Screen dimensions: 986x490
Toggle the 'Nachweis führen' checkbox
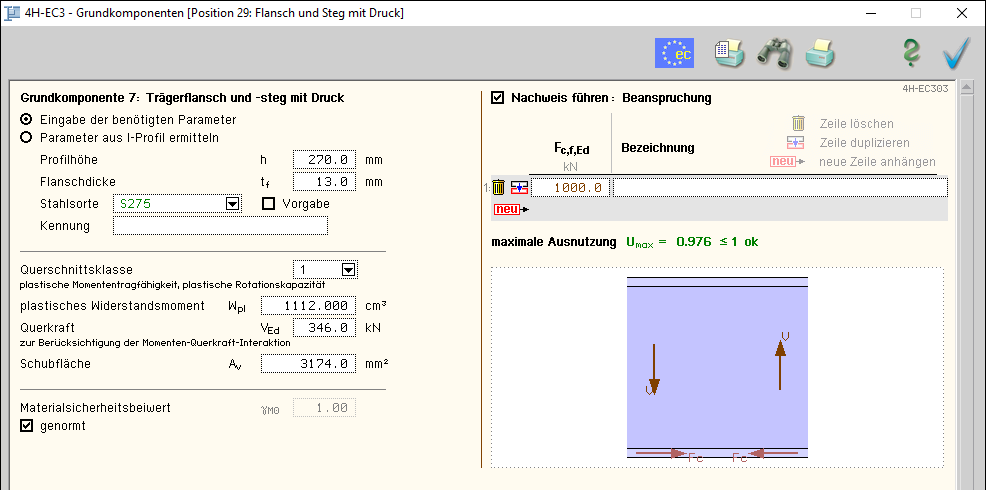coord(498,98)
